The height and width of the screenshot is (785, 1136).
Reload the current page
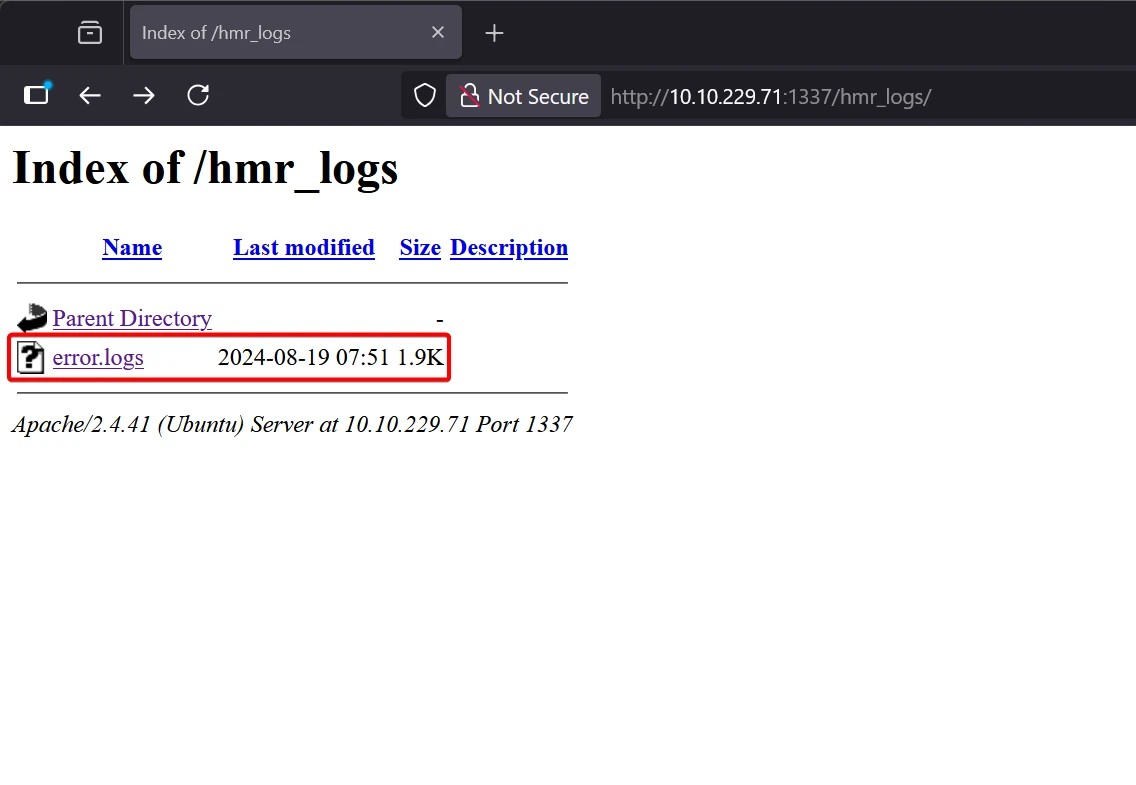pos(198,95)
